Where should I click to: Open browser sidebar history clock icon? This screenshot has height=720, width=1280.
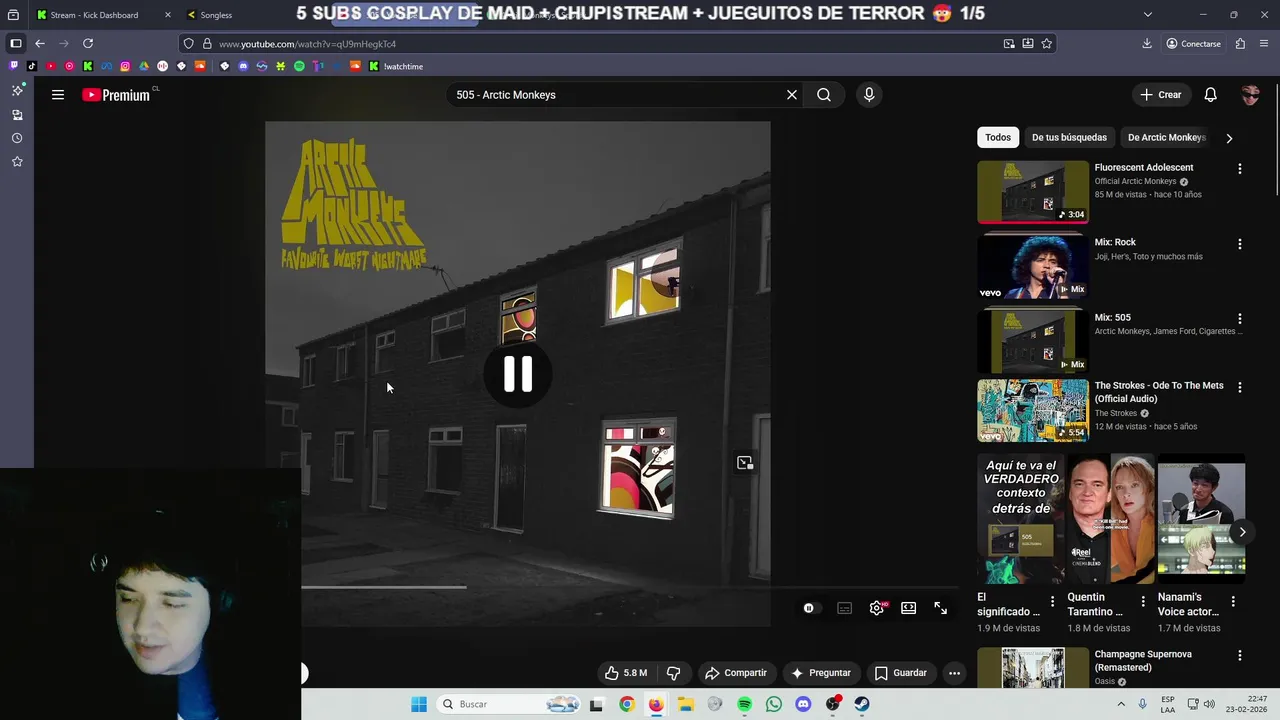(x=17, y=138)
